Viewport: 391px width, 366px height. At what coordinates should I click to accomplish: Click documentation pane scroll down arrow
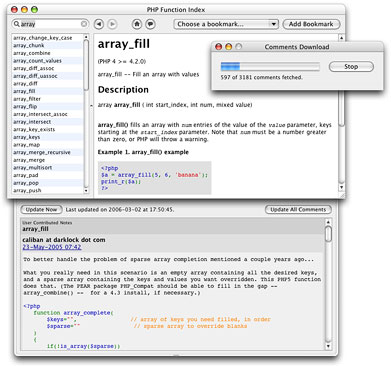coord(341,188)
